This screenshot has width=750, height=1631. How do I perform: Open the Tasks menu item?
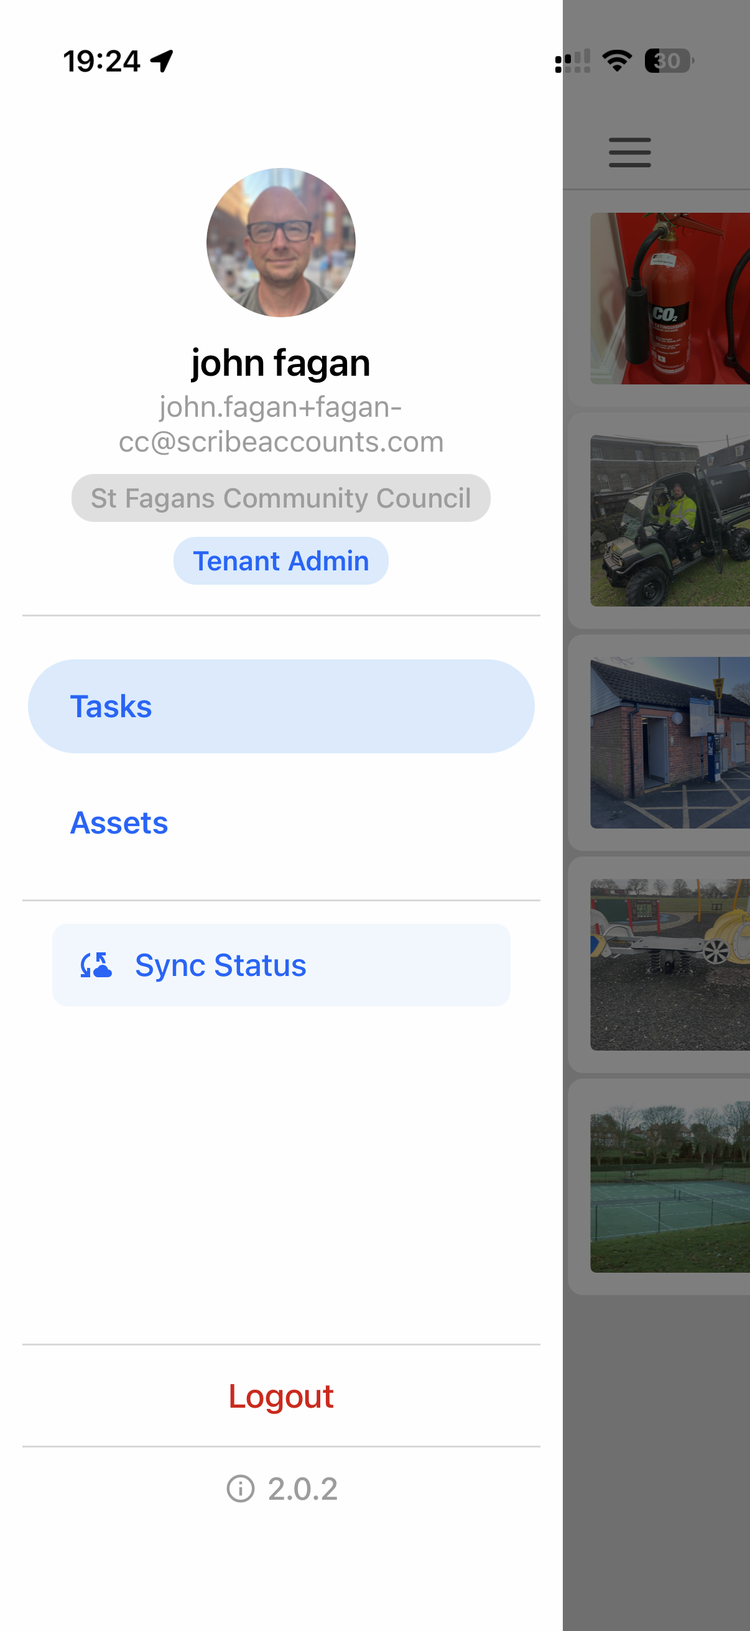click(281, 706)
